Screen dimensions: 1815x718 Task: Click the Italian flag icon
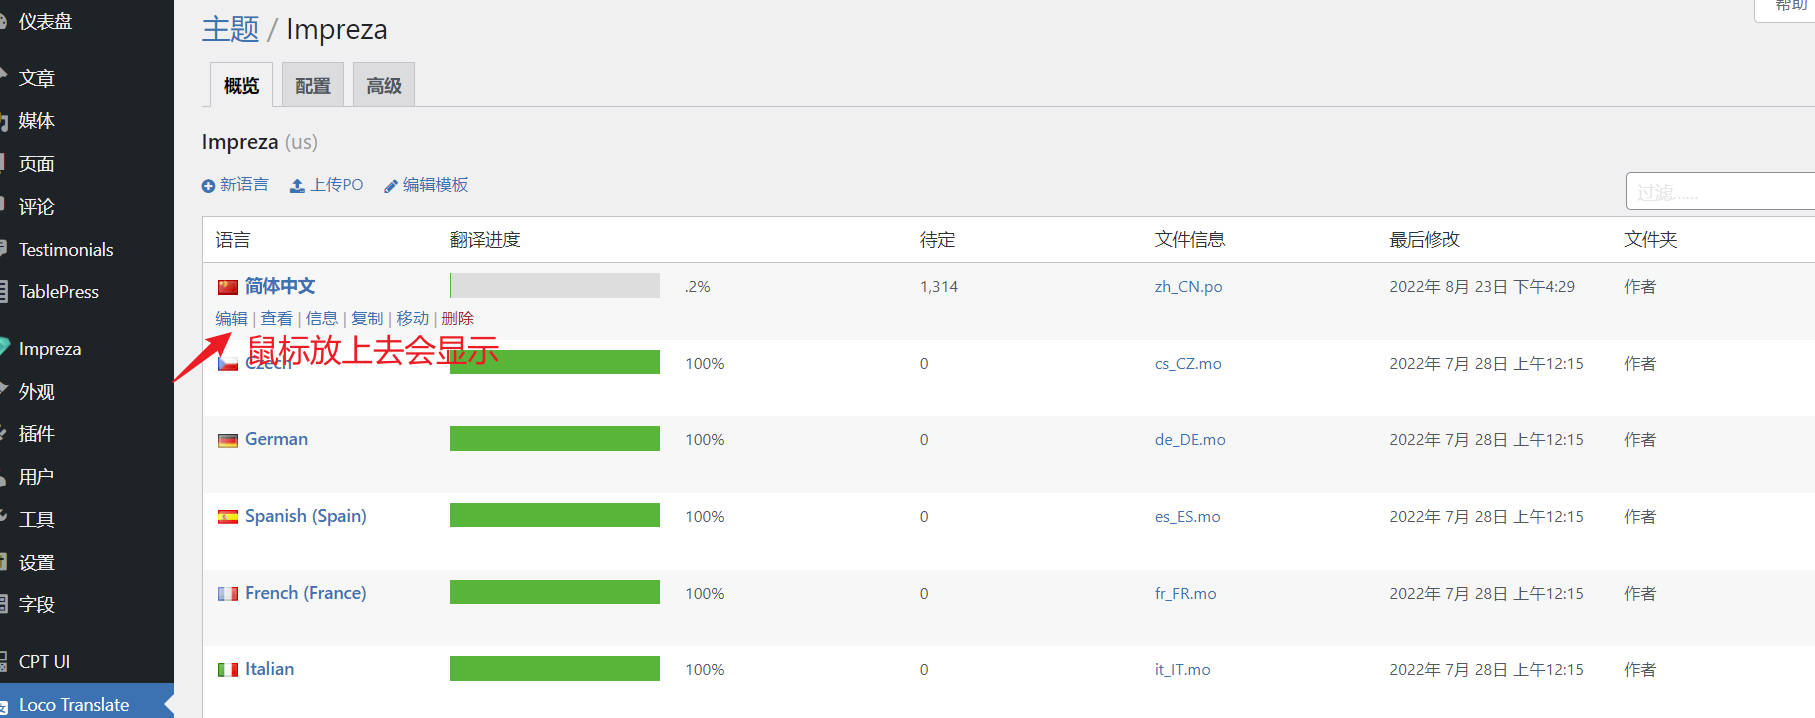[x=228, y=670]
